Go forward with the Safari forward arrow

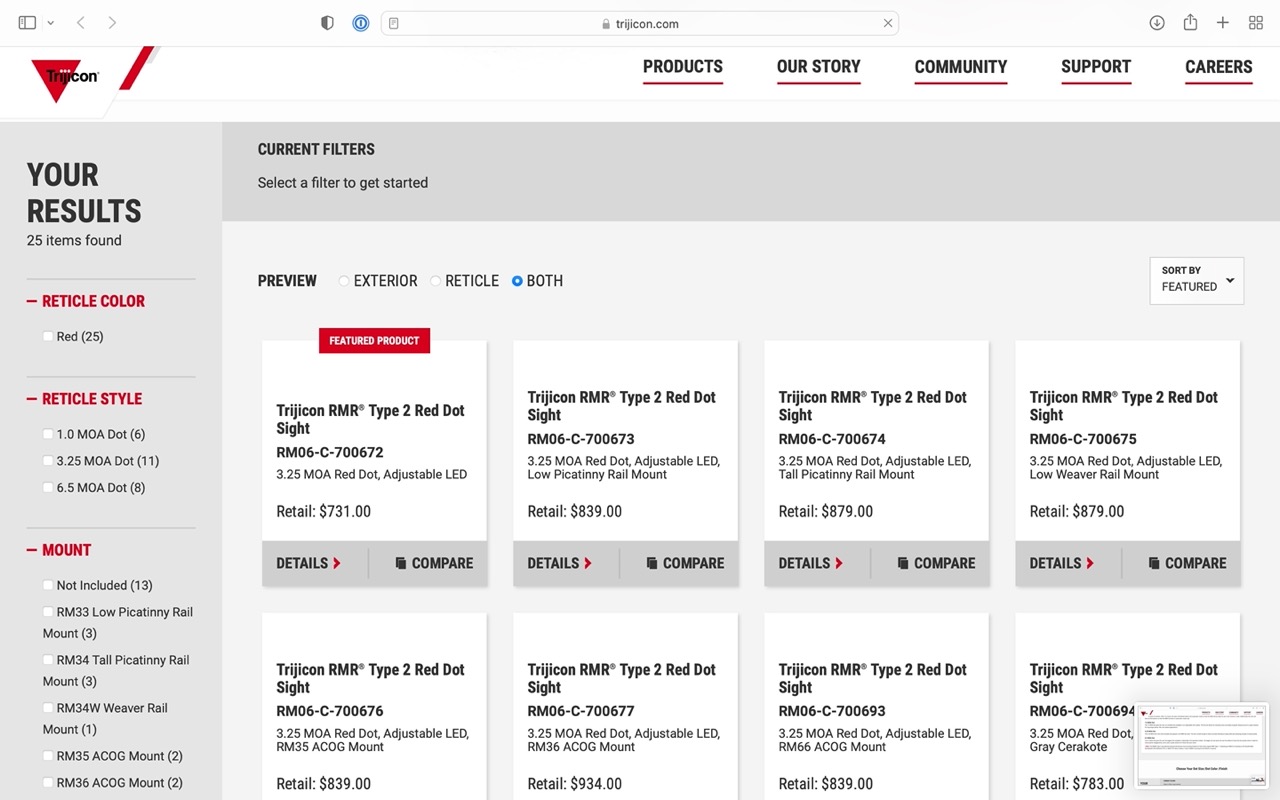tap(112, 23)
